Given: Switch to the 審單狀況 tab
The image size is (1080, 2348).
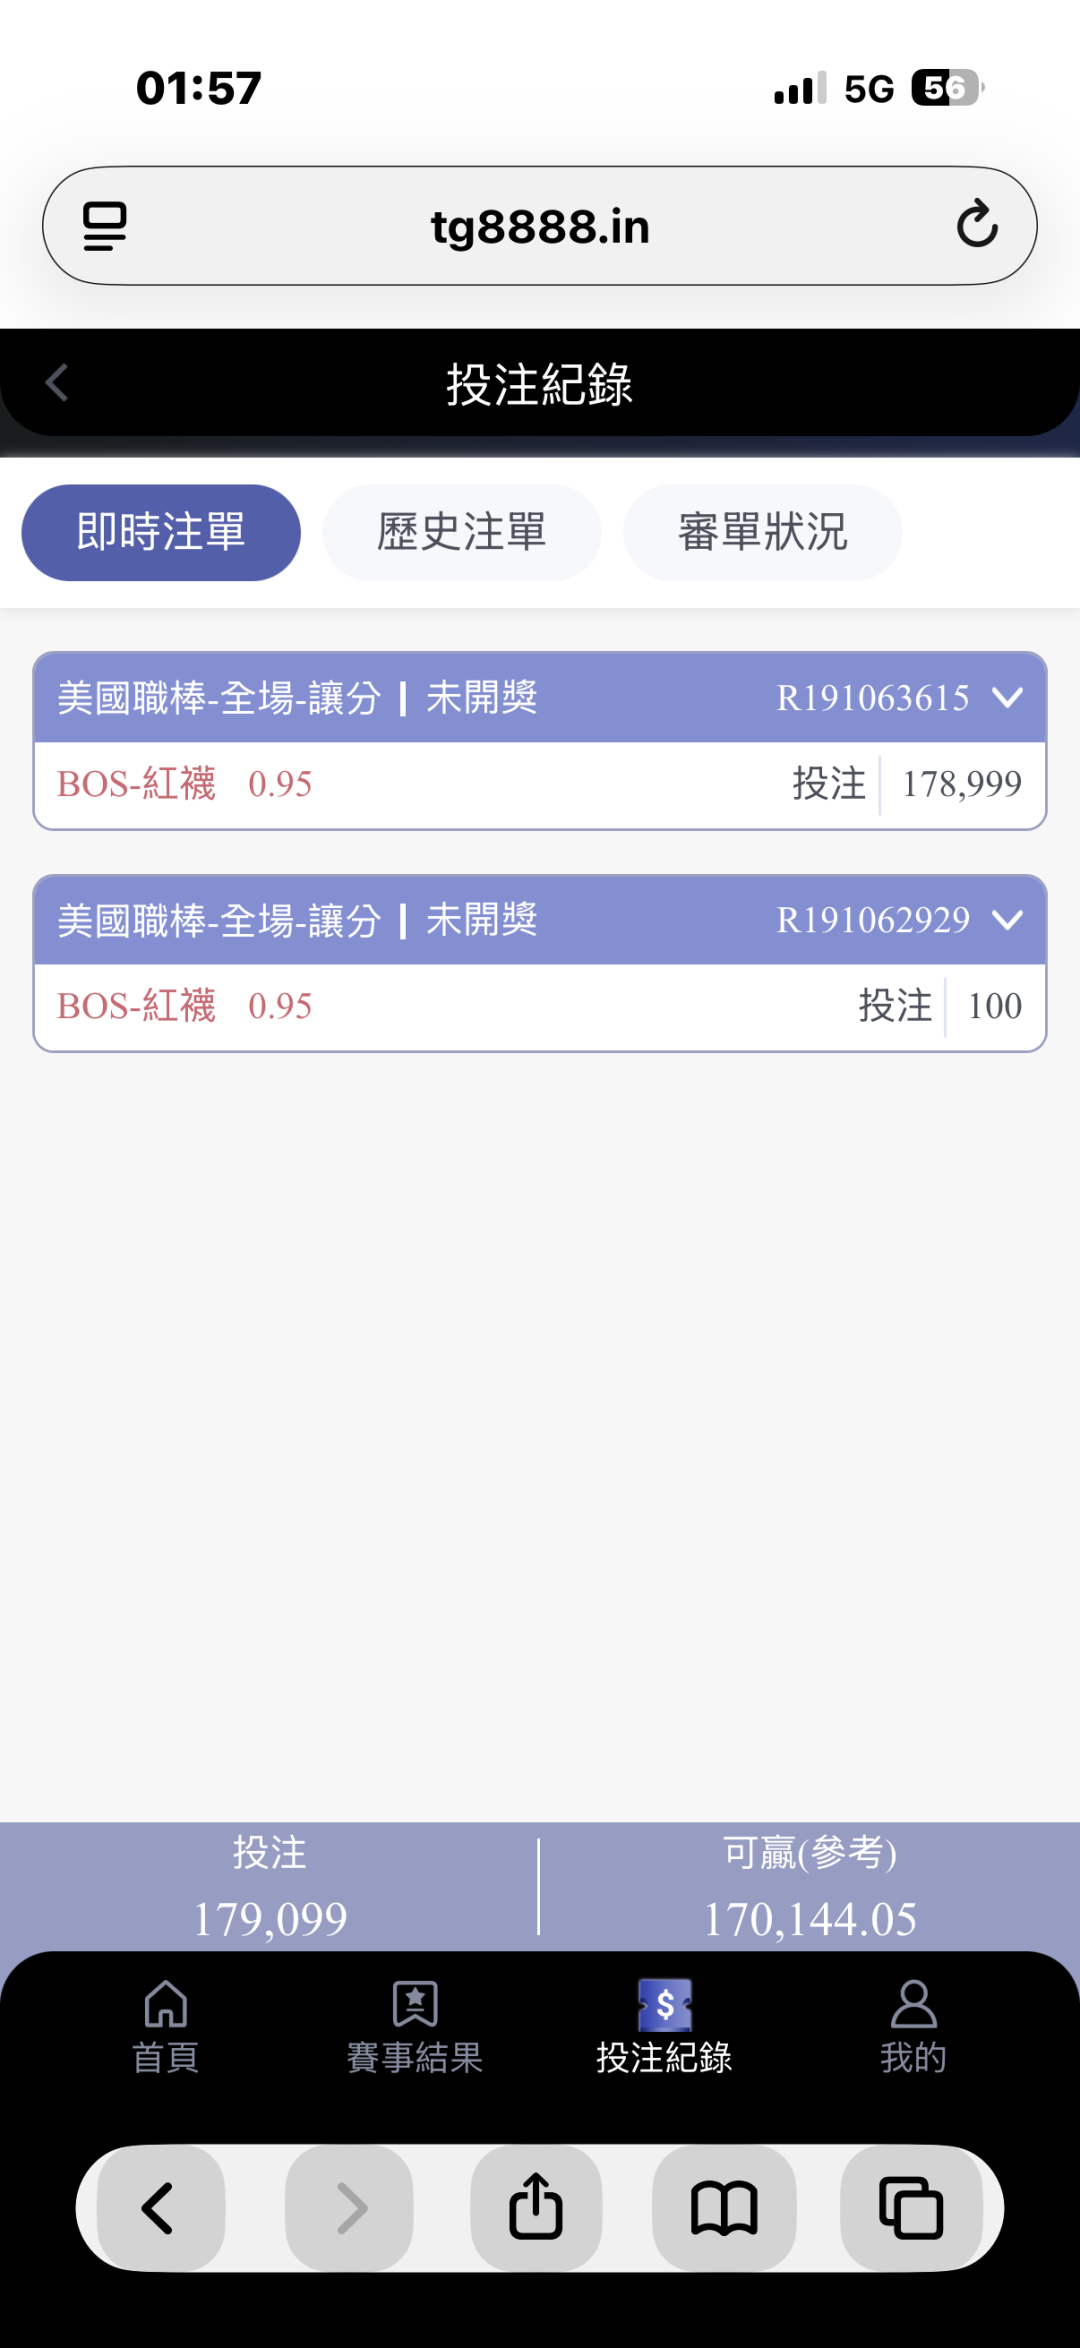Looking at the screenshot, I should coord(762,532).
